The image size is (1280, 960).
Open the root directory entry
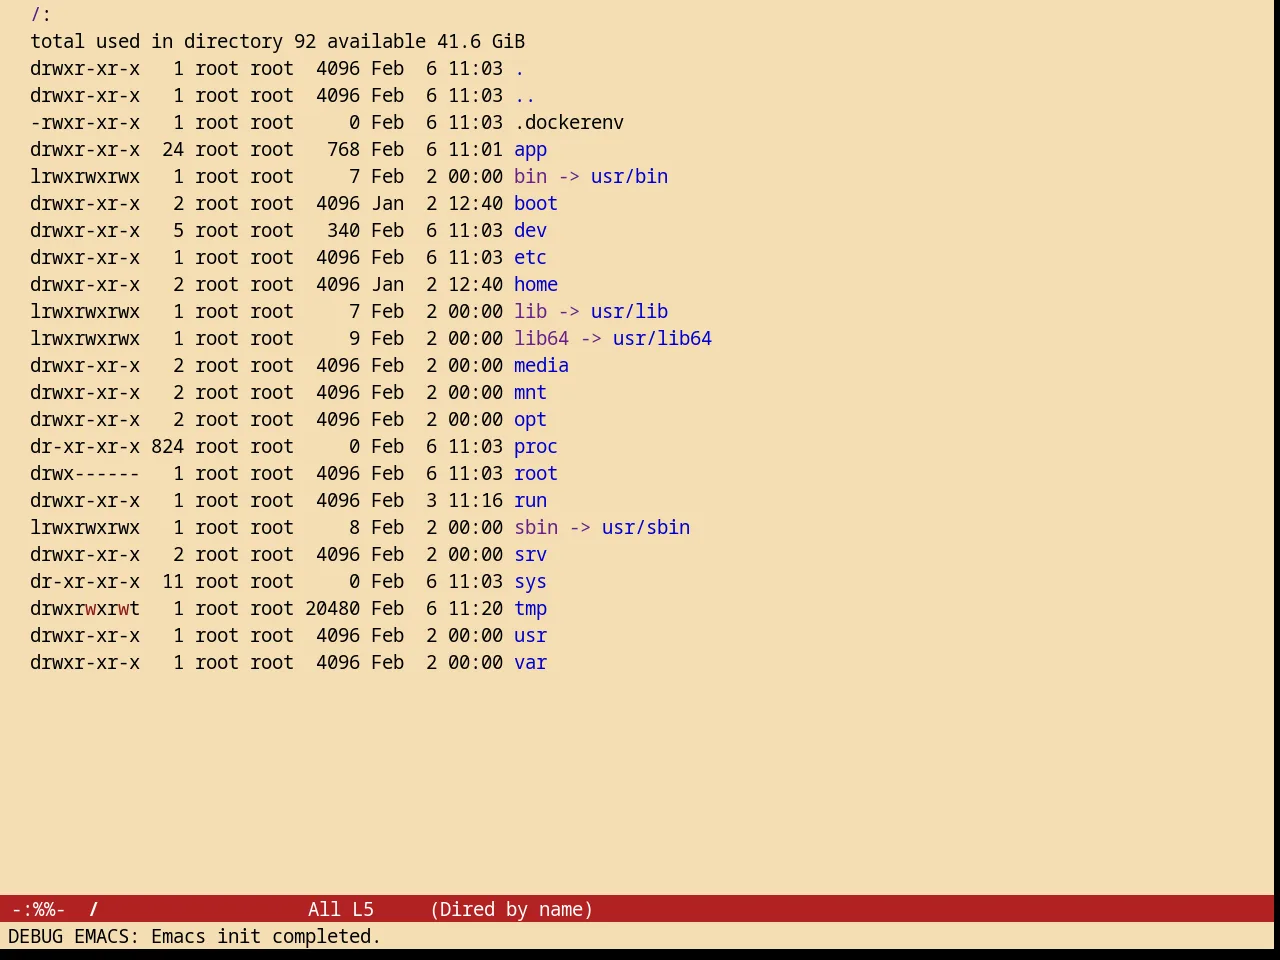[536, 474]
